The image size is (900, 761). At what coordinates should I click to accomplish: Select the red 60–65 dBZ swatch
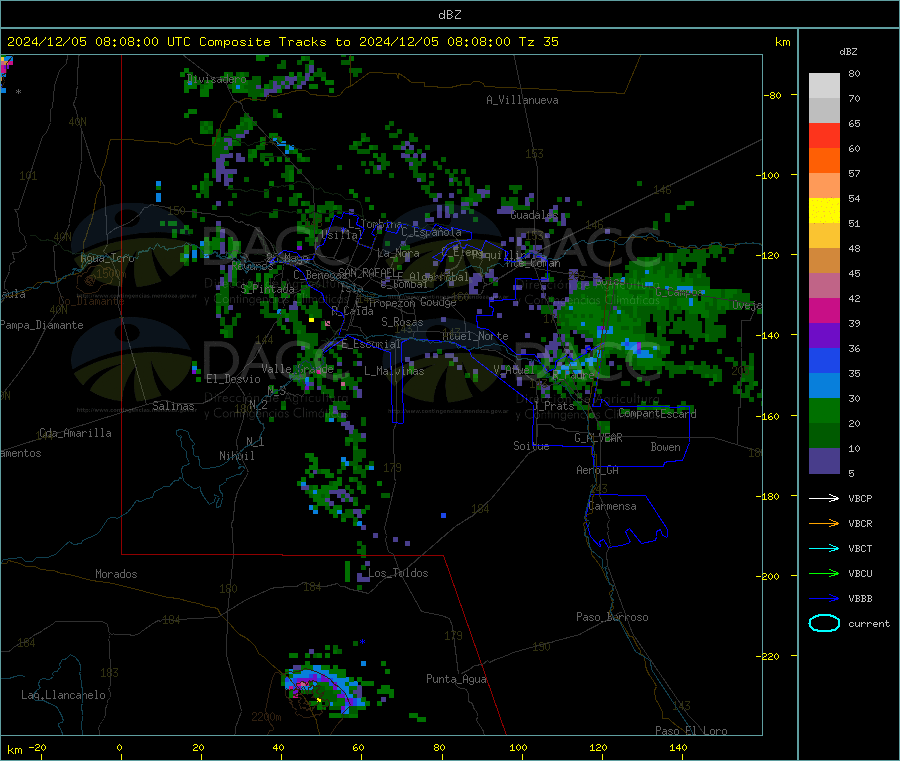tap(824, 135)
